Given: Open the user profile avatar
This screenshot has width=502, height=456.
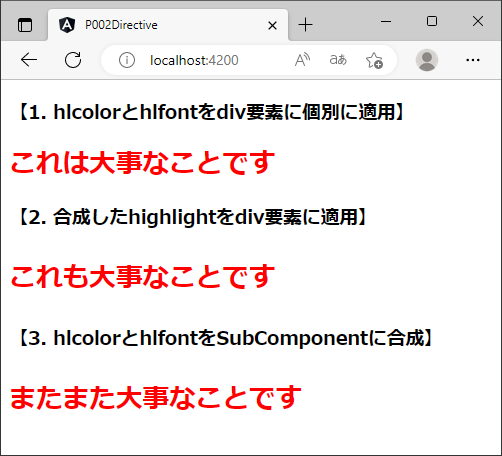Looking at the screenshot, I should point(427,60).
